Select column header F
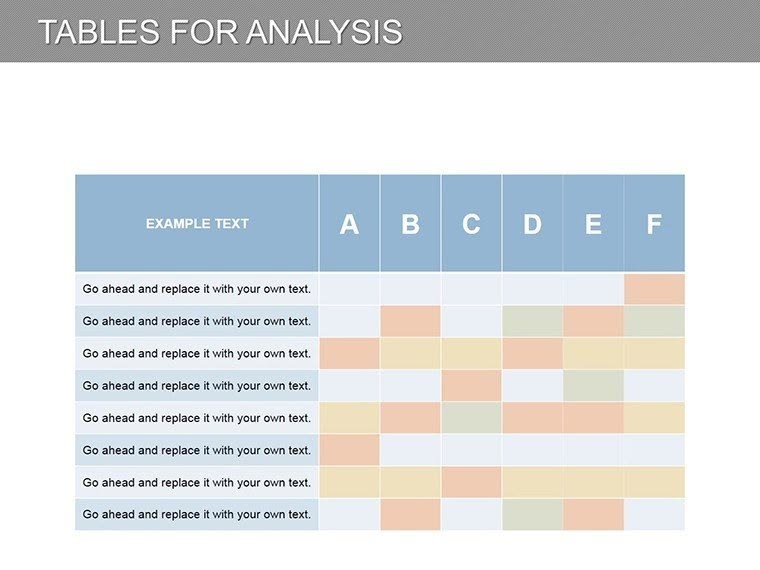 [654, 223]
